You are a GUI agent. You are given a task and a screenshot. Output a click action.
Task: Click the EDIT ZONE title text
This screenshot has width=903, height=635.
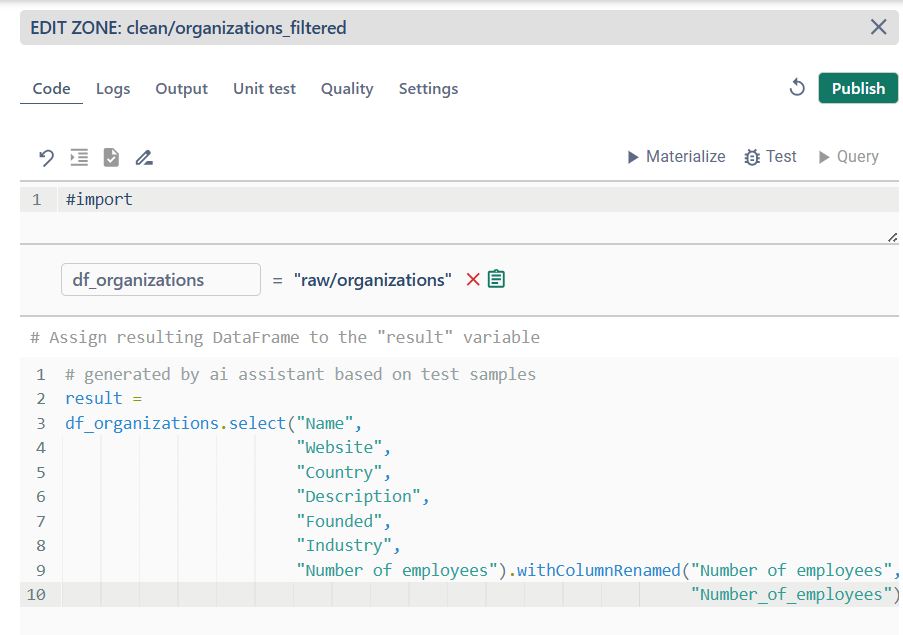(188, 28)
